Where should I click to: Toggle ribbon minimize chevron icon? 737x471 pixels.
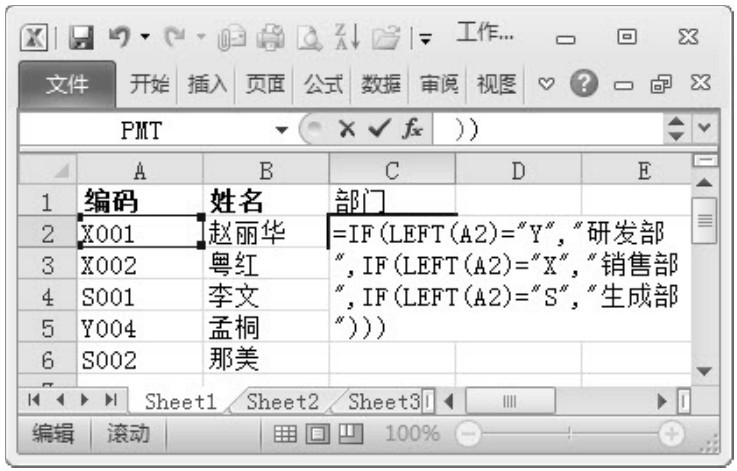[x=546, y=85]
